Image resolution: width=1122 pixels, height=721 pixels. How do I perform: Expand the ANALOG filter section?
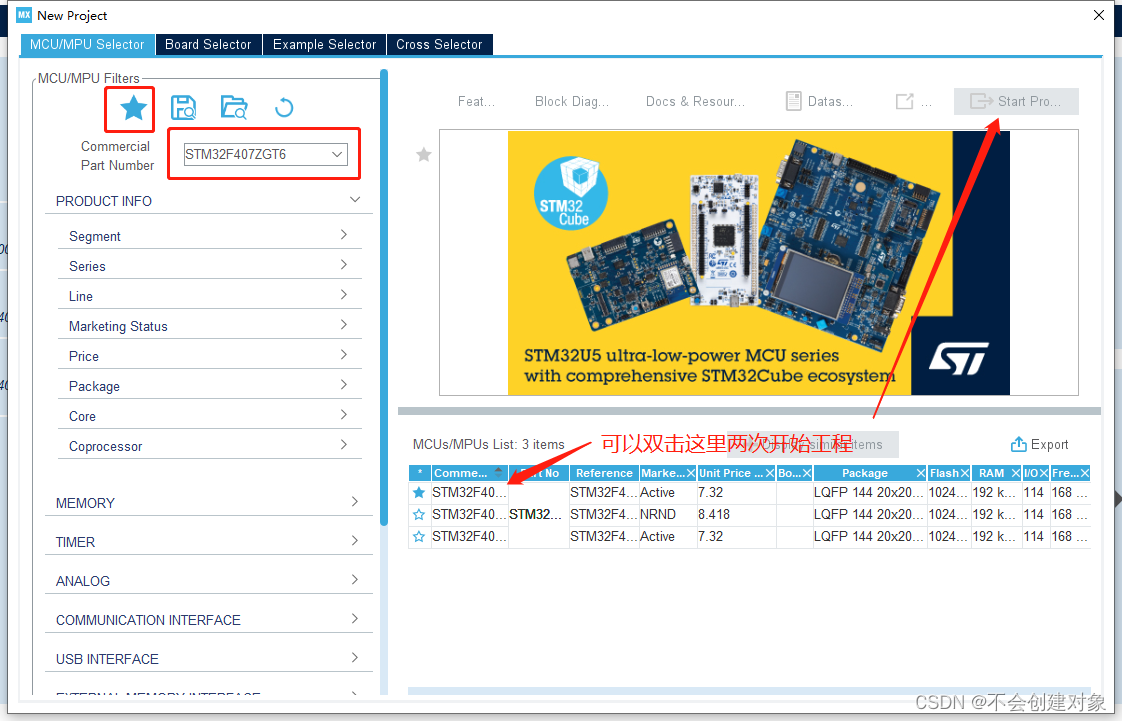pos(355,579)
